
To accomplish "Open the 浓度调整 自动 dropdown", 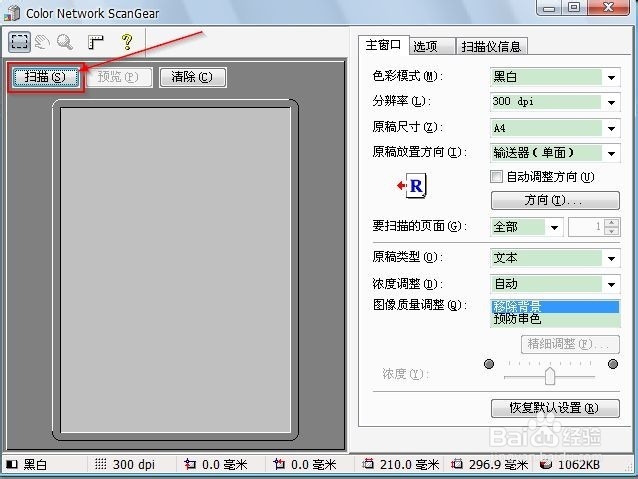I will [611, 284].
